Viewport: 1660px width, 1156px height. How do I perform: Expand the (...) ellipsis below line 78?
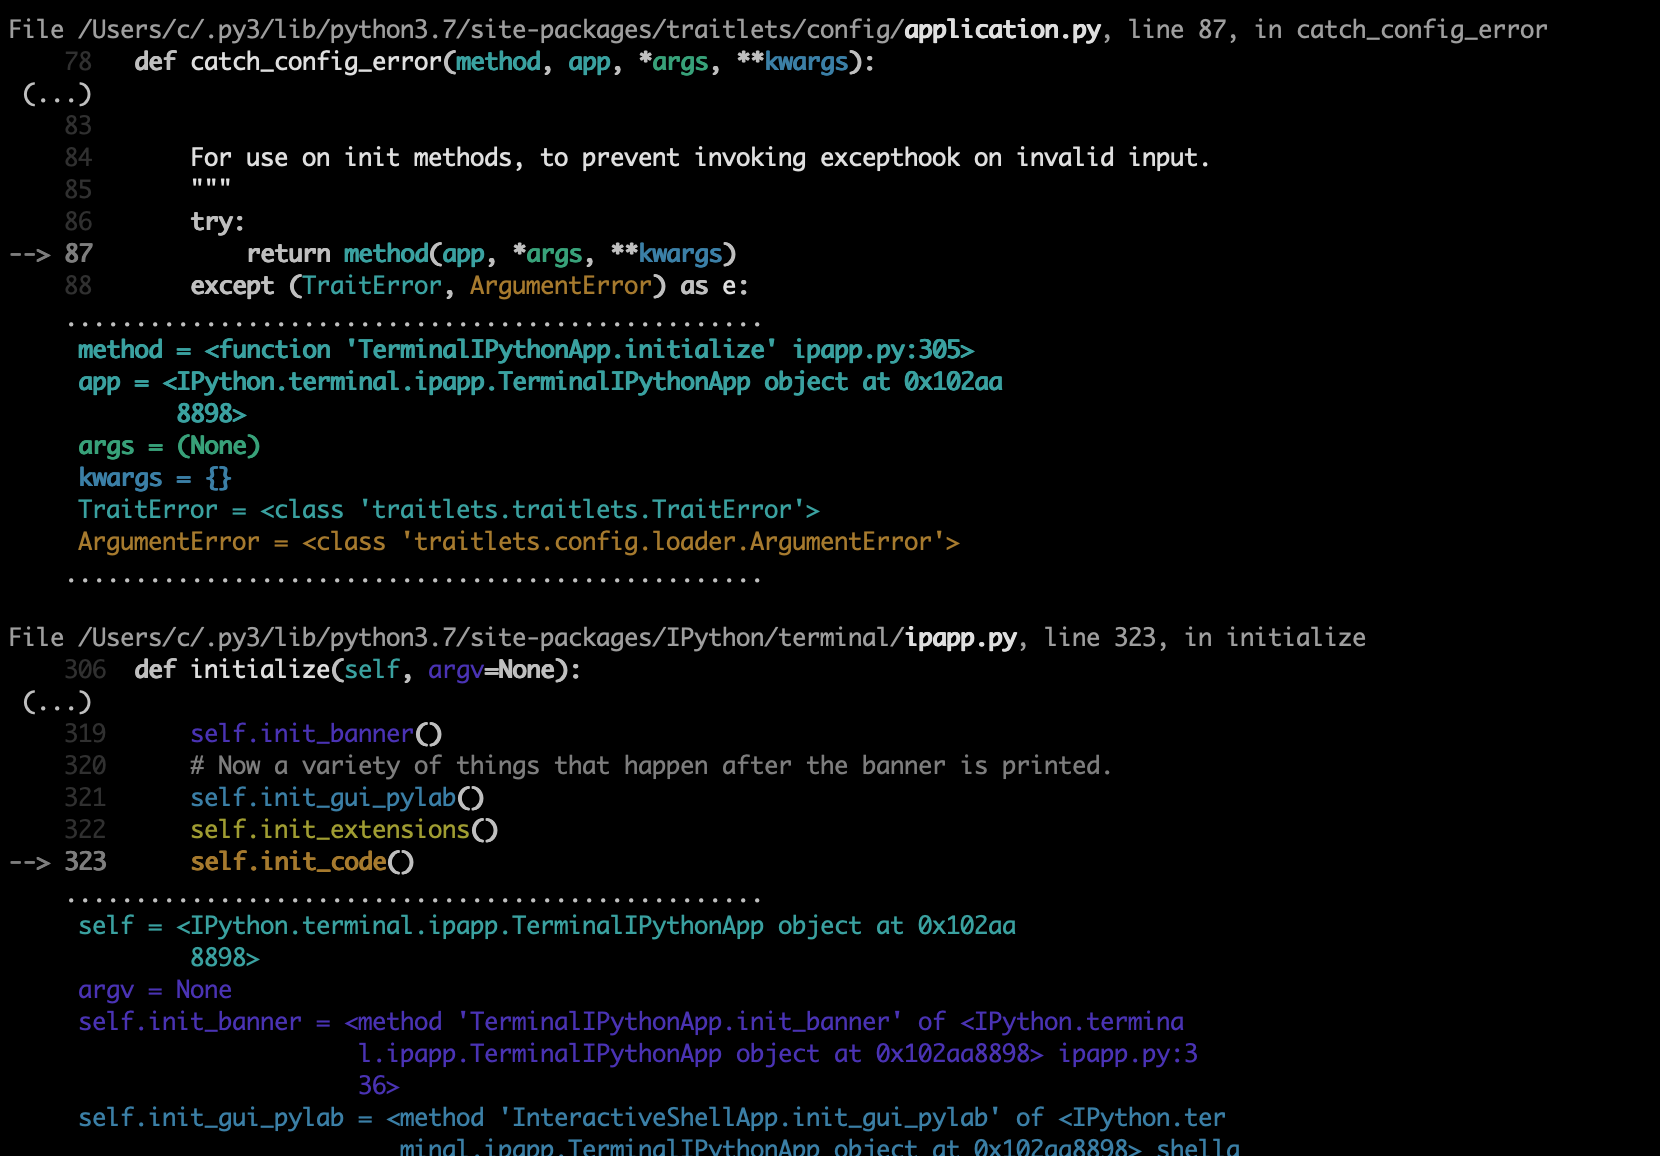click(x=57, y=94)
